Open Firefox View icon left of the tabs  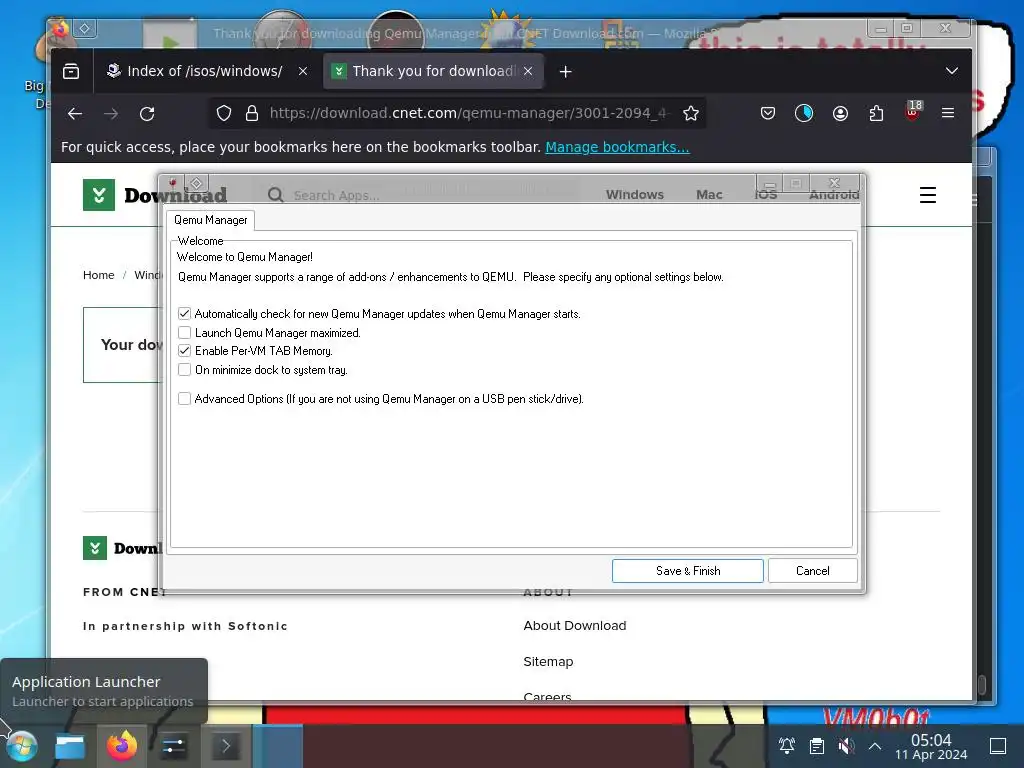click(x=71, y=71)
